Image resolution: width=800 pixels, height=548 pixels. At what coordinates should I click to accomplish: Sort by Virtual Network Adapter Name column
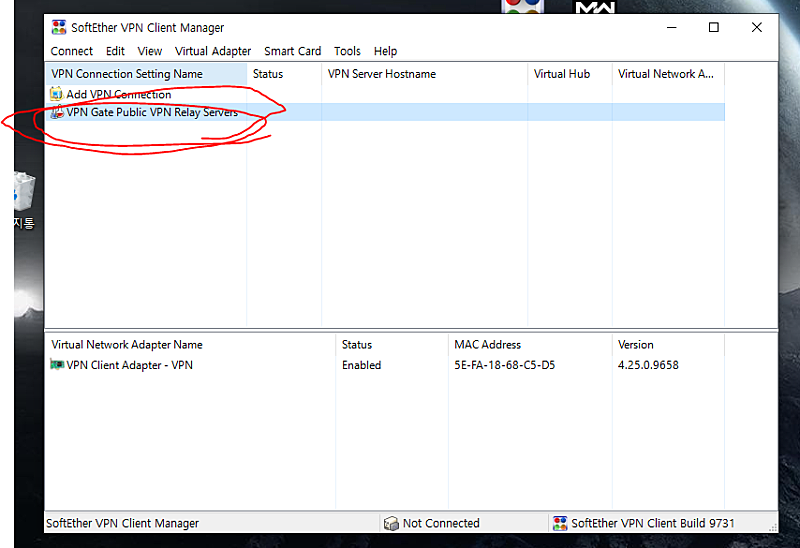click(x=190, y=345)
